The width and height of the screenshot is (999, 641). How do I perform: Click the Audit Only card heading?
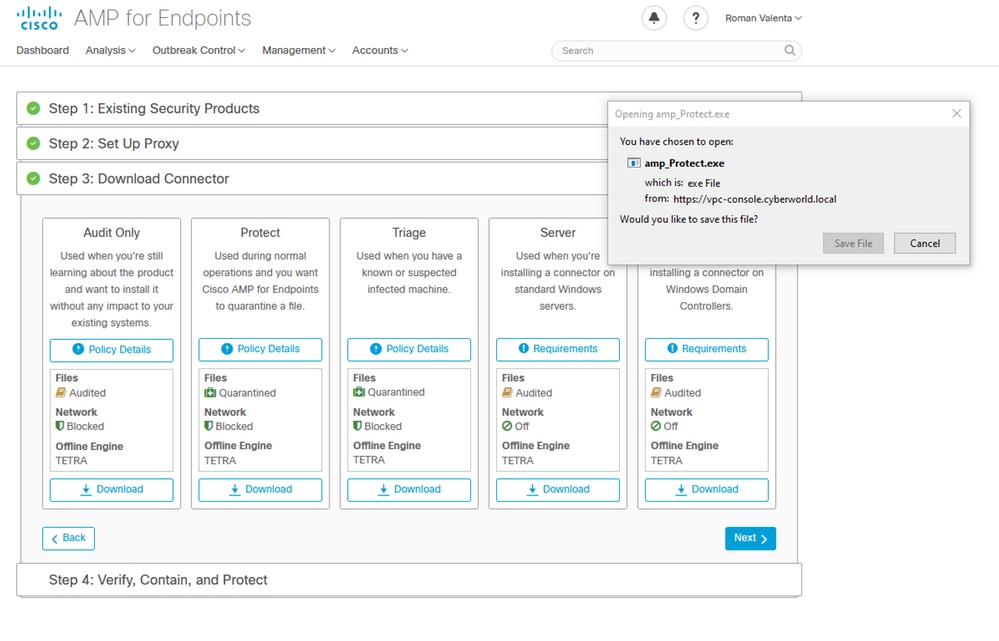click(x=111, y=233)
